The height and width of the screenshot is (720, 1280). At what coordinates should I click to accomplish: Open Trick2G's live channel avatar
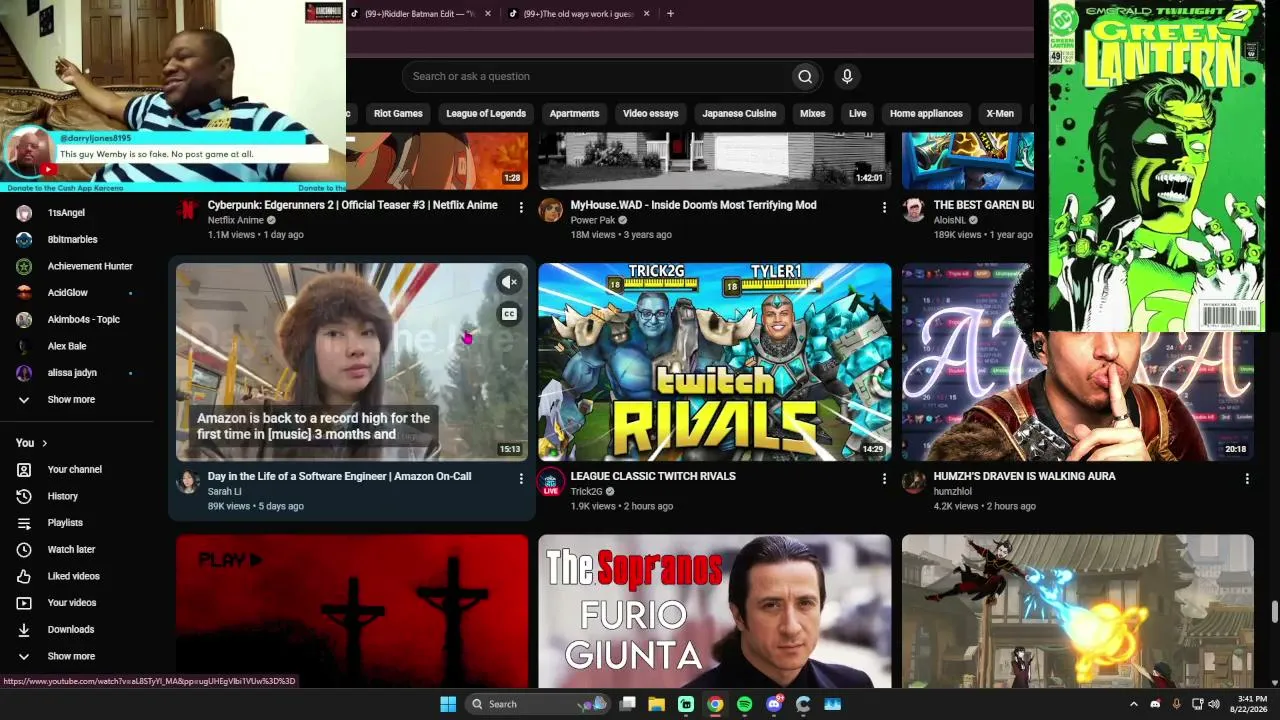click(x=551, y=482)
